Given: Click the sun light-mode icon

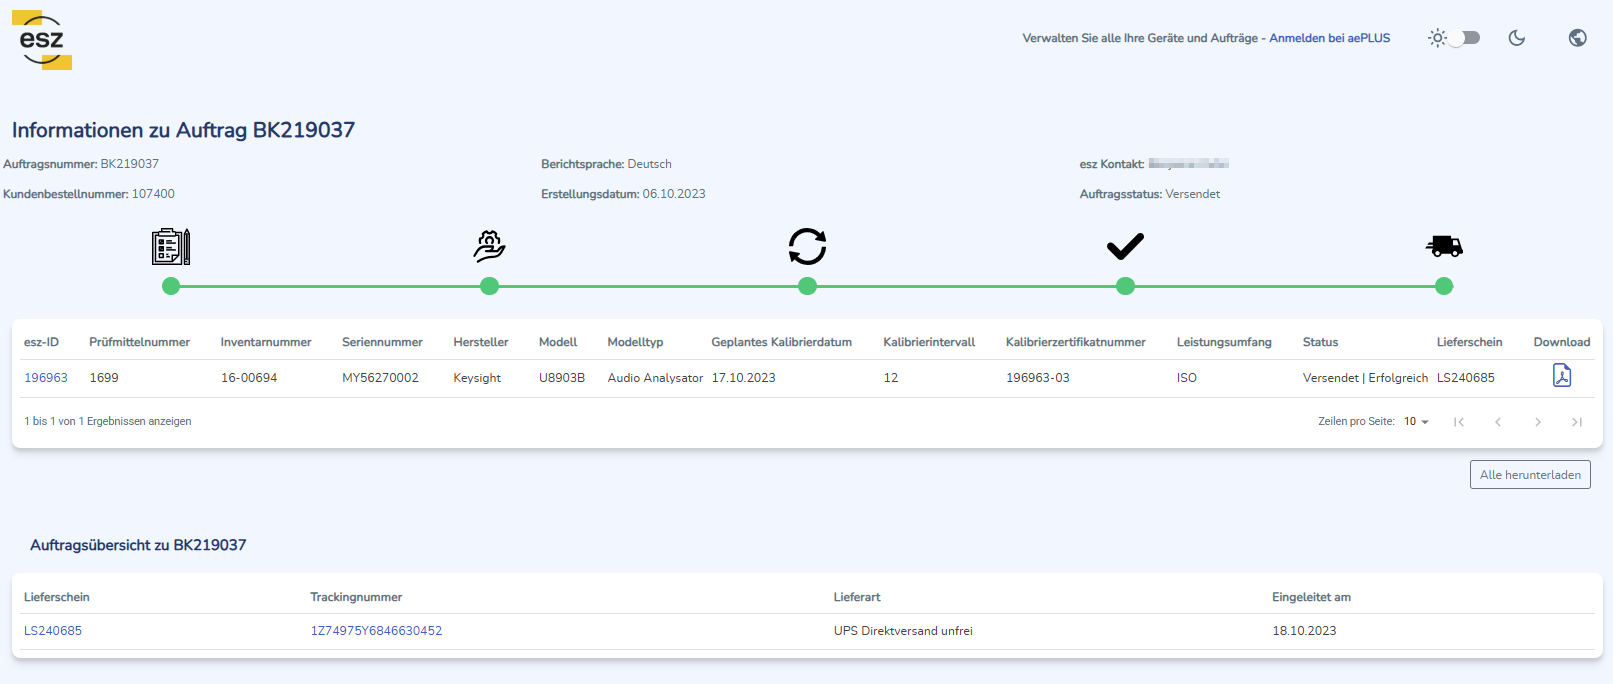Looking at the screenshot, I should pyautogui.click(x=1437, y=38).
